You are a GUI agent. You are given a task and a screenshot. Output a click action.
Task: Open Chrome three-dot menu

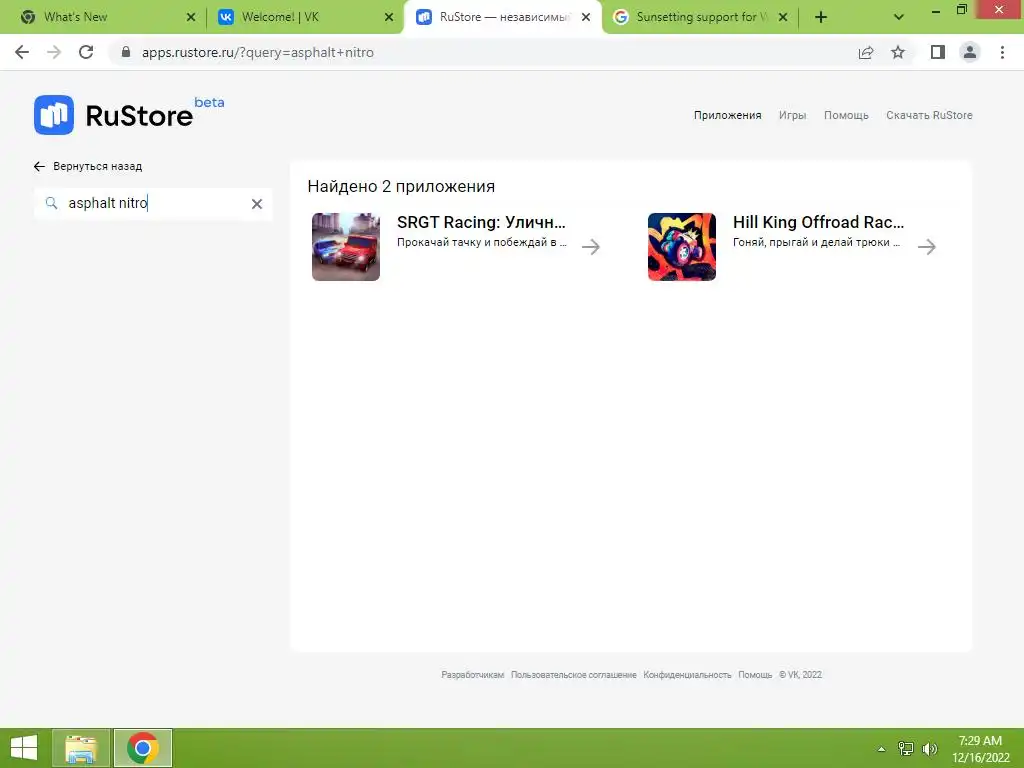(x=1002, y=52)
